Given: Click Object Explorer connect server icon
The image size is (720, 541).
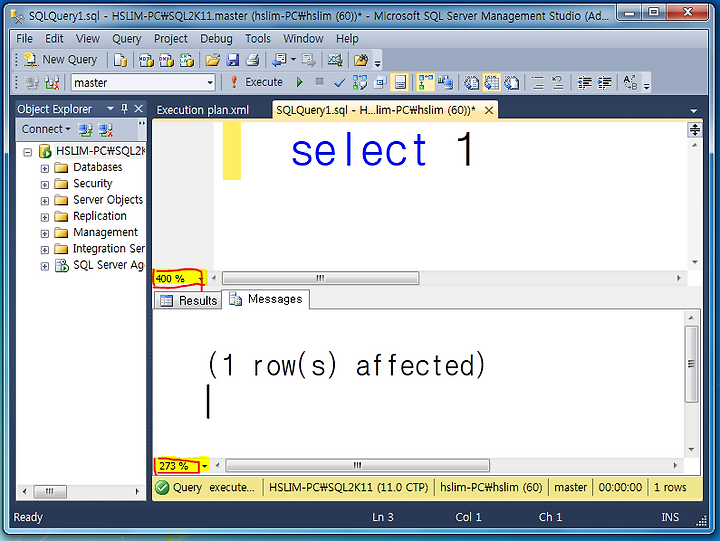Looking at the screenshot, I should [85, 130].
